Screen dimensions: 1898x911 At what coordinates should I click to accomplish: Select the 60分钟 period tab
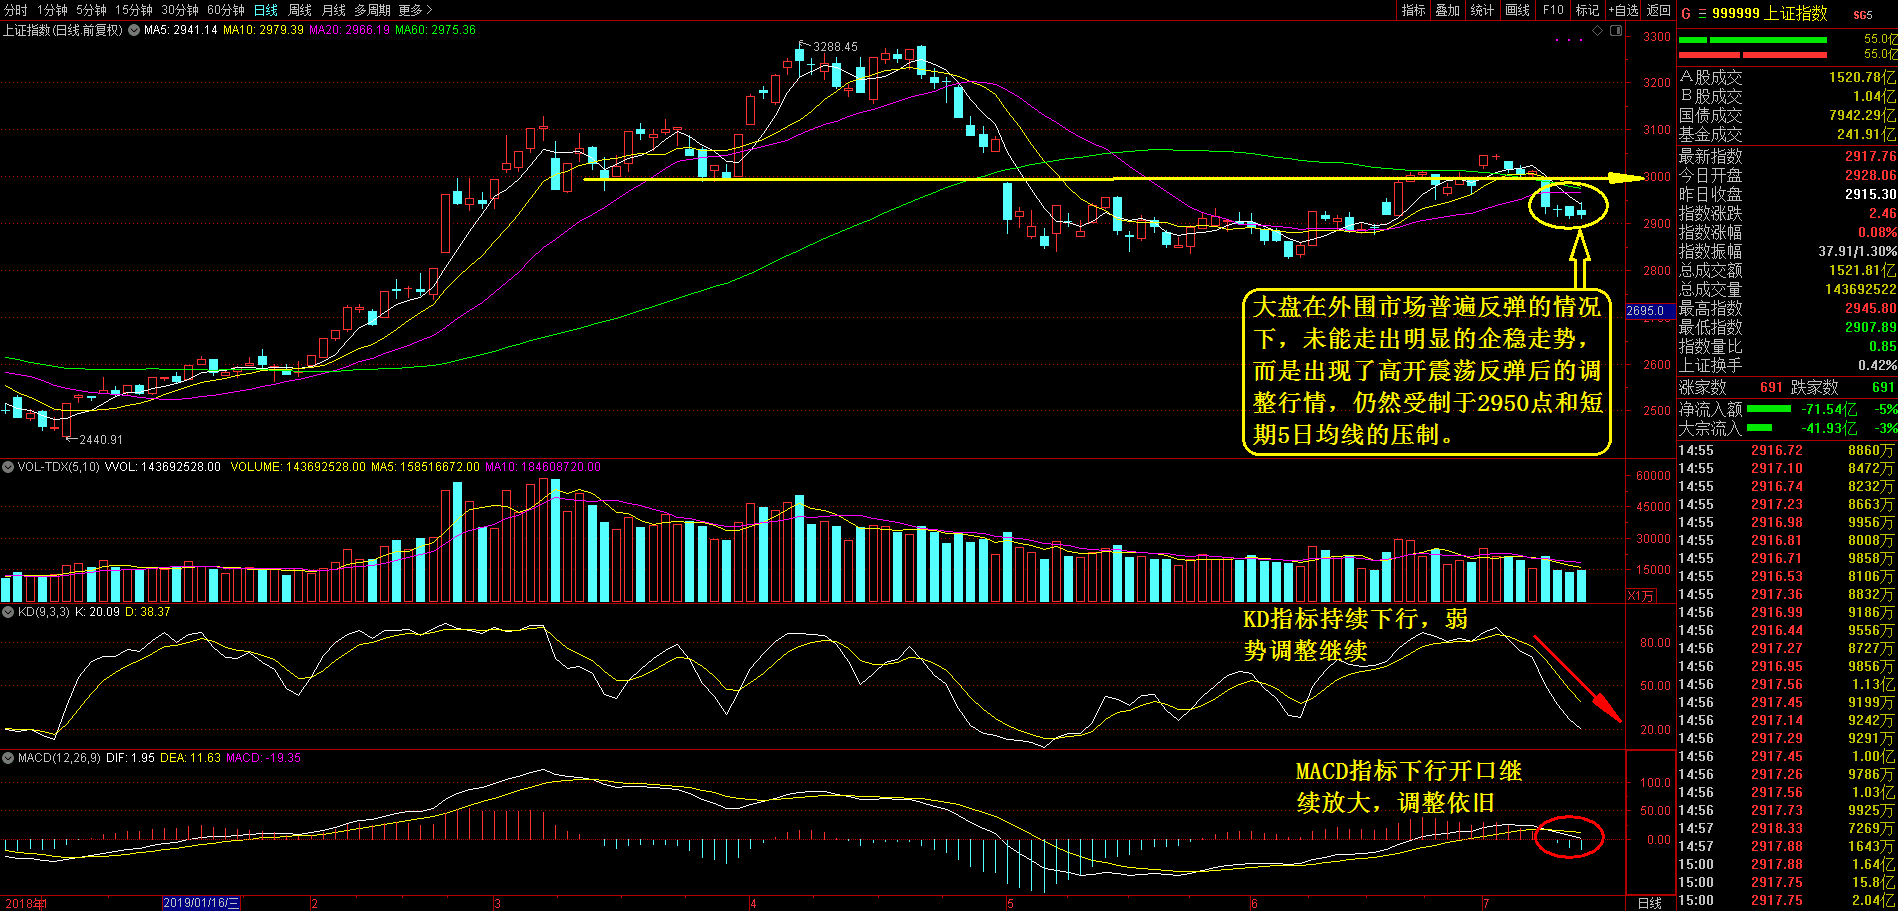point(226,10)
